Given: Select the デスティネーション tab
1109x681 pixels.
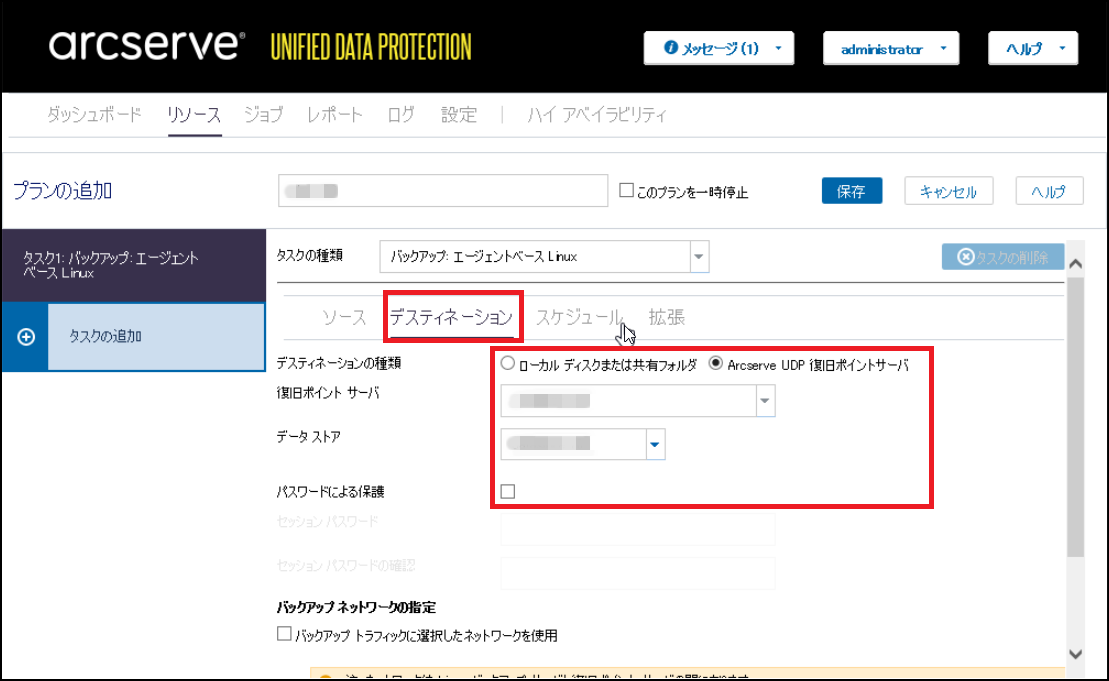Looking at the screenshot, I should 451,318.
